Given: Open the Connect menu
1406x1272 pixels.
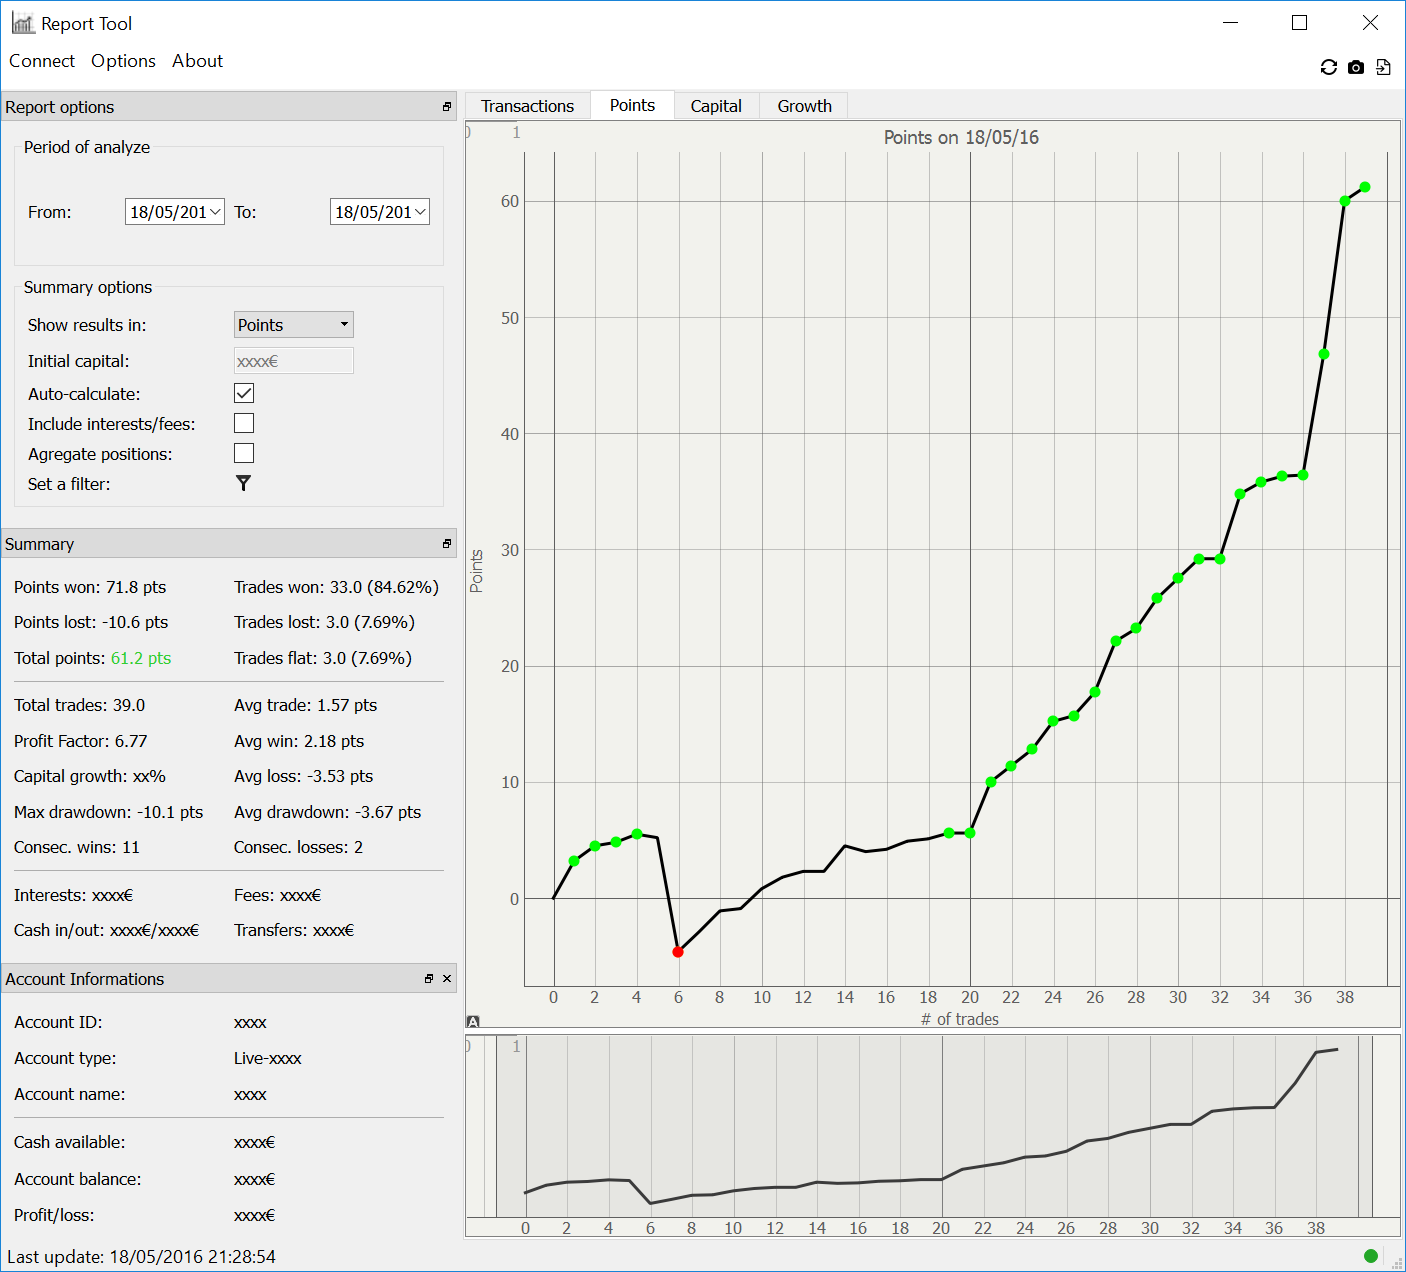Looking at the screenshot, I should (x=42, y=61).
